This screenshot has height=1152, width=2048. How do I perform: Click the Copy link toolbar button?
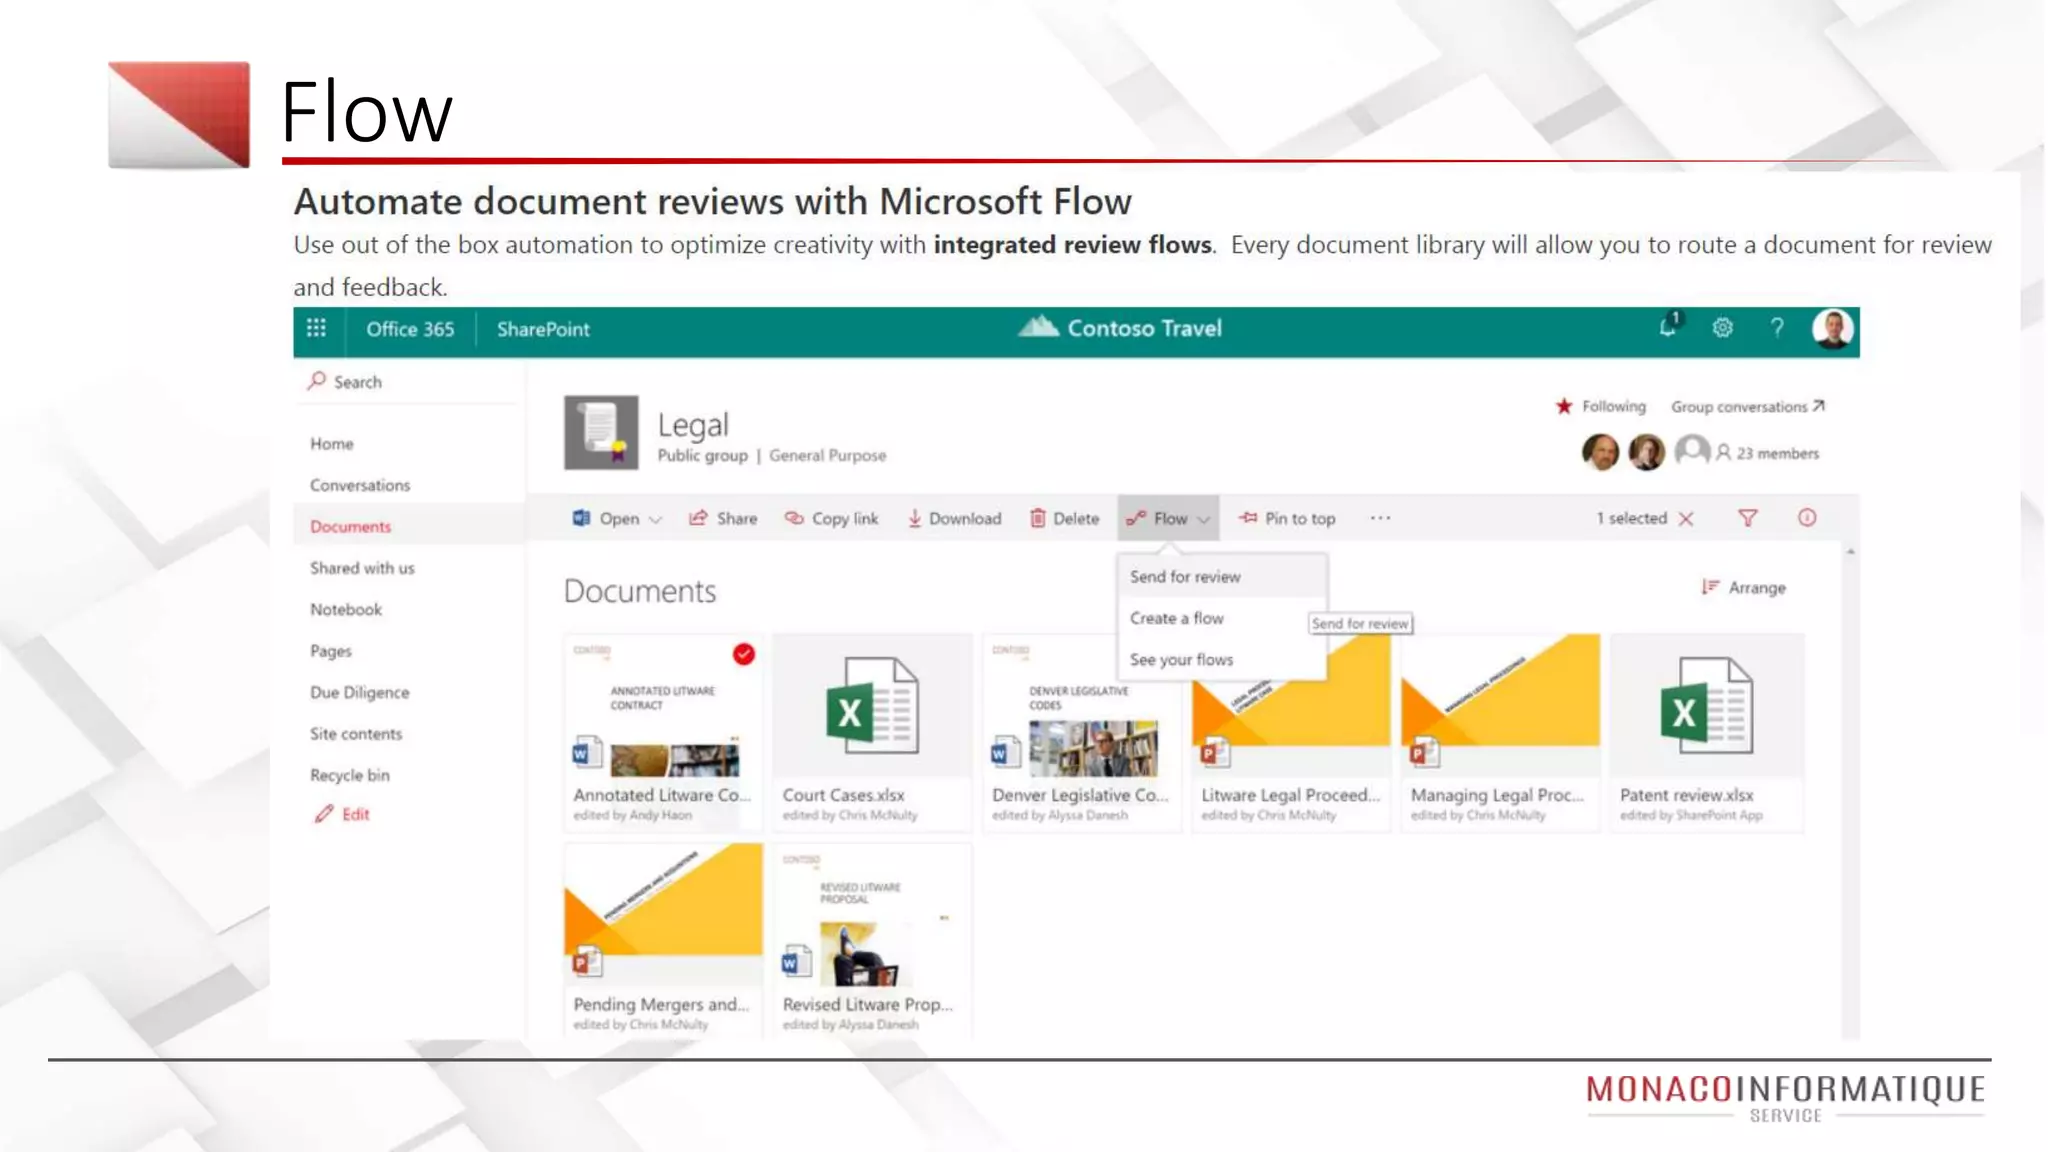point(832,518)
